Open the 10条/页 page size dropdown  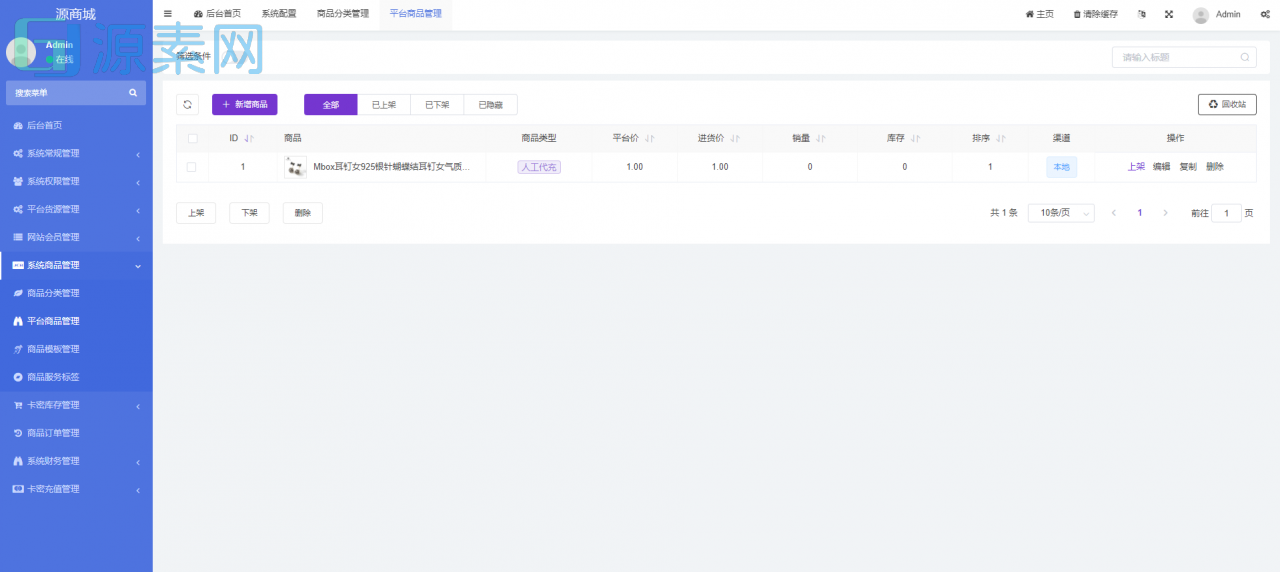pos(1061,213)
